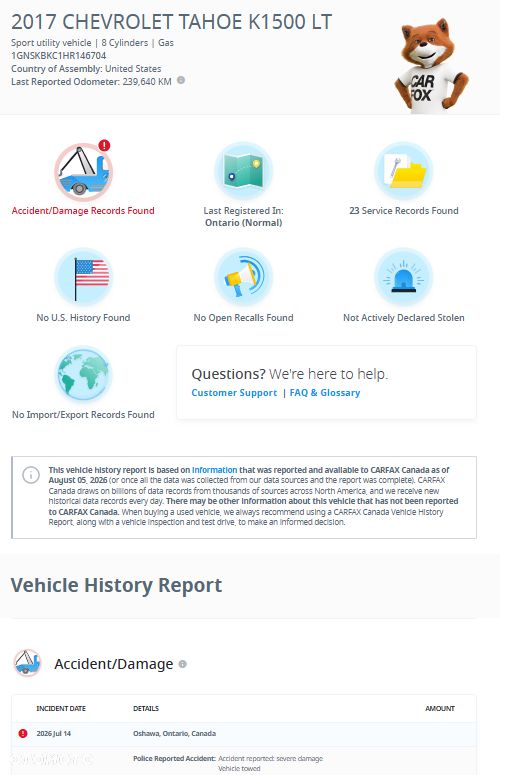The image size is (520, 775).
Task: Click the Accident/Damage section heading
Action: (x=114, y=664)
